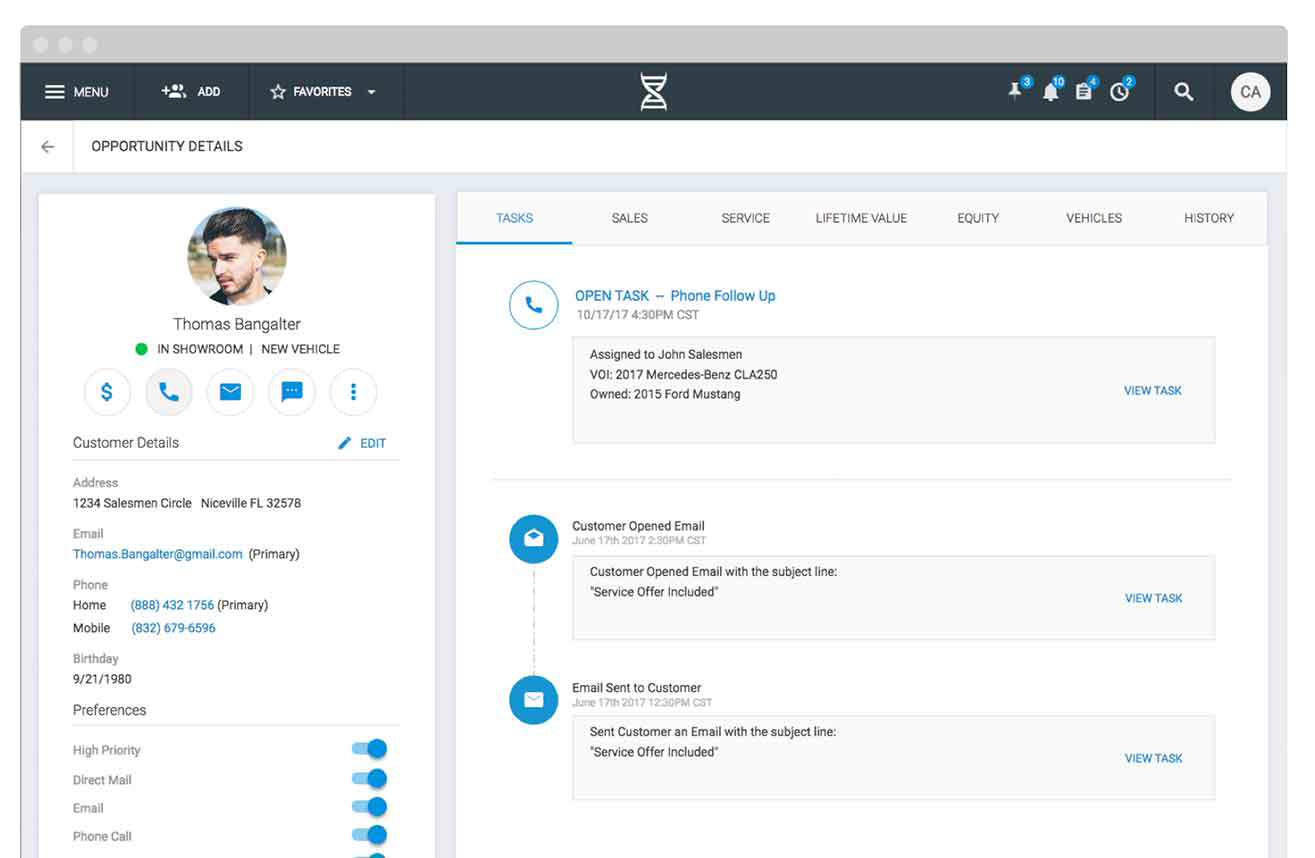Switch to the Vehicles tab
This screenshot has width=1315, height=858.
pos(1094,218)
